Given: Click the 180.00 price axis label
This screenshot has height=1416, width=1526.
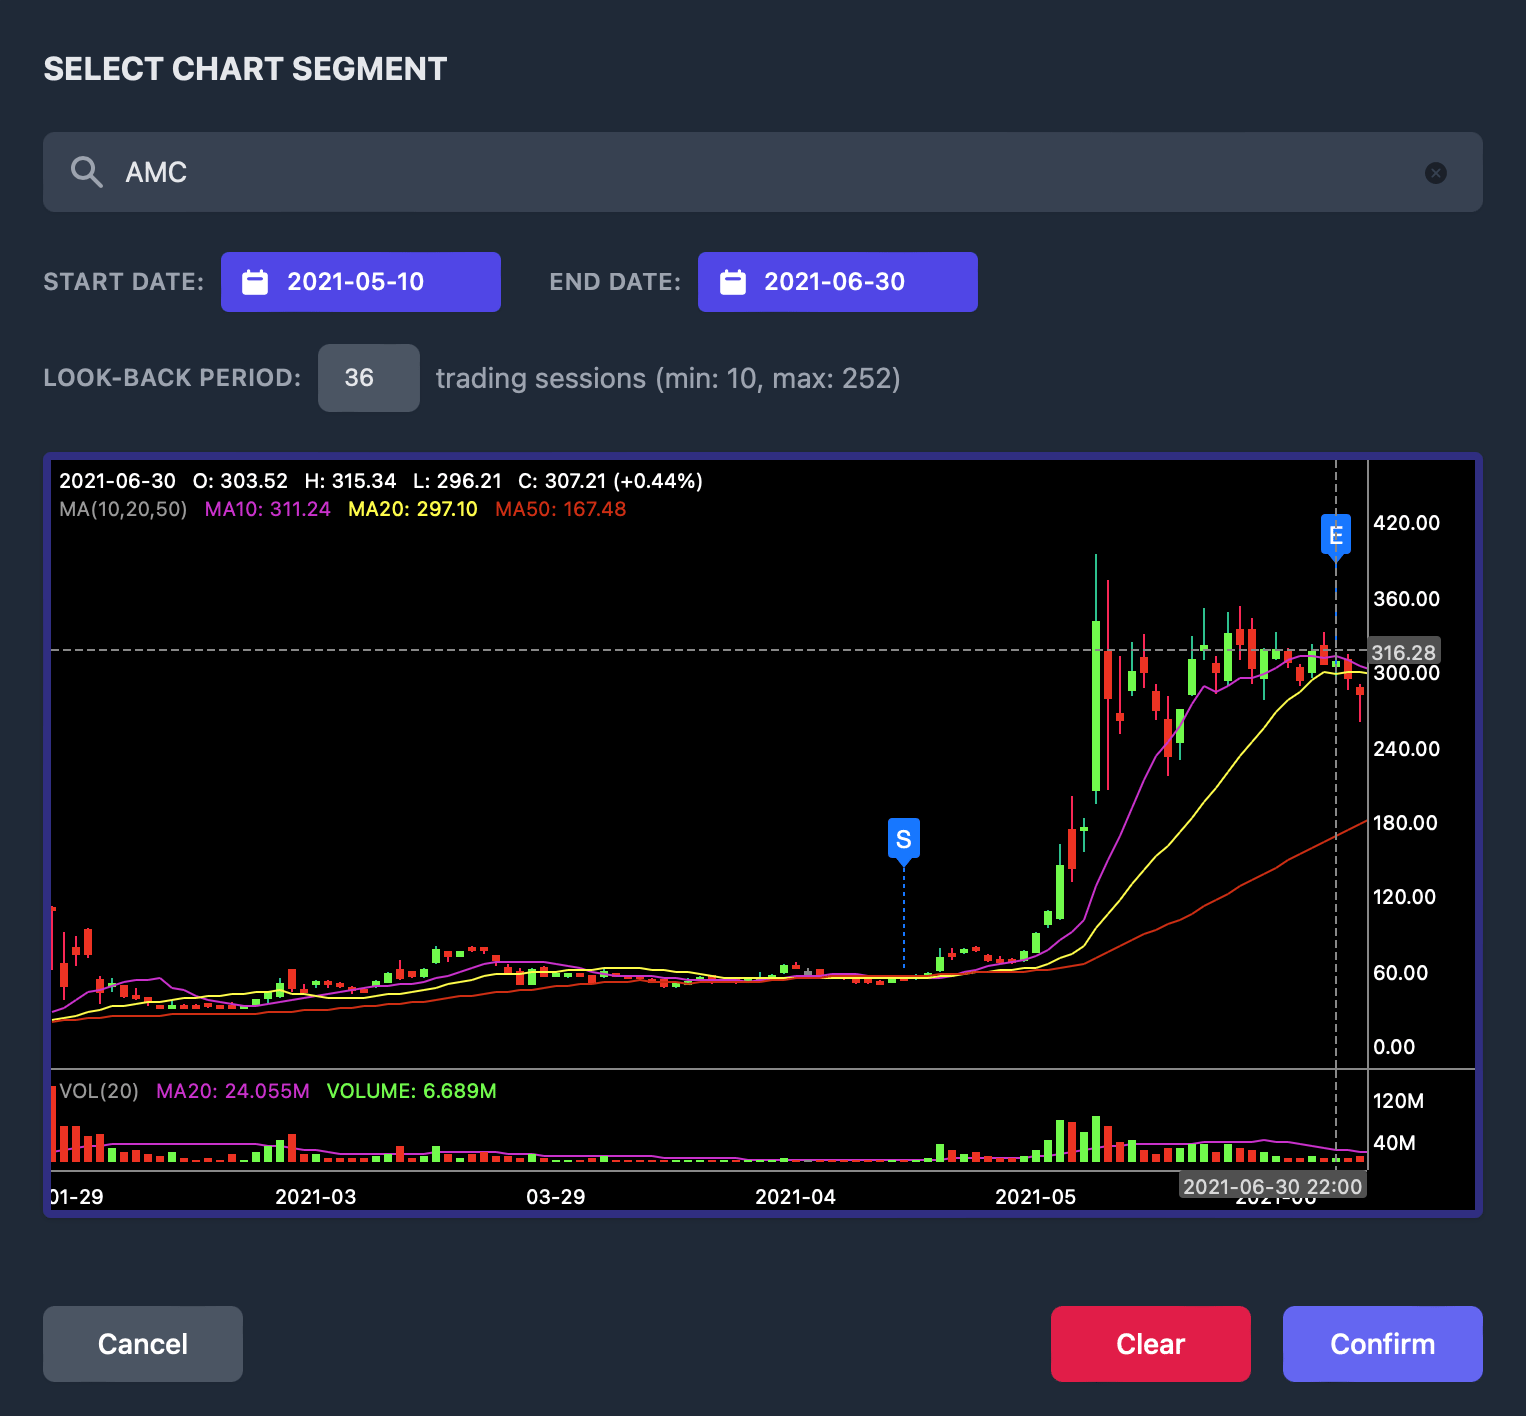Looking at the screenshot, I should click(1405, 823).
